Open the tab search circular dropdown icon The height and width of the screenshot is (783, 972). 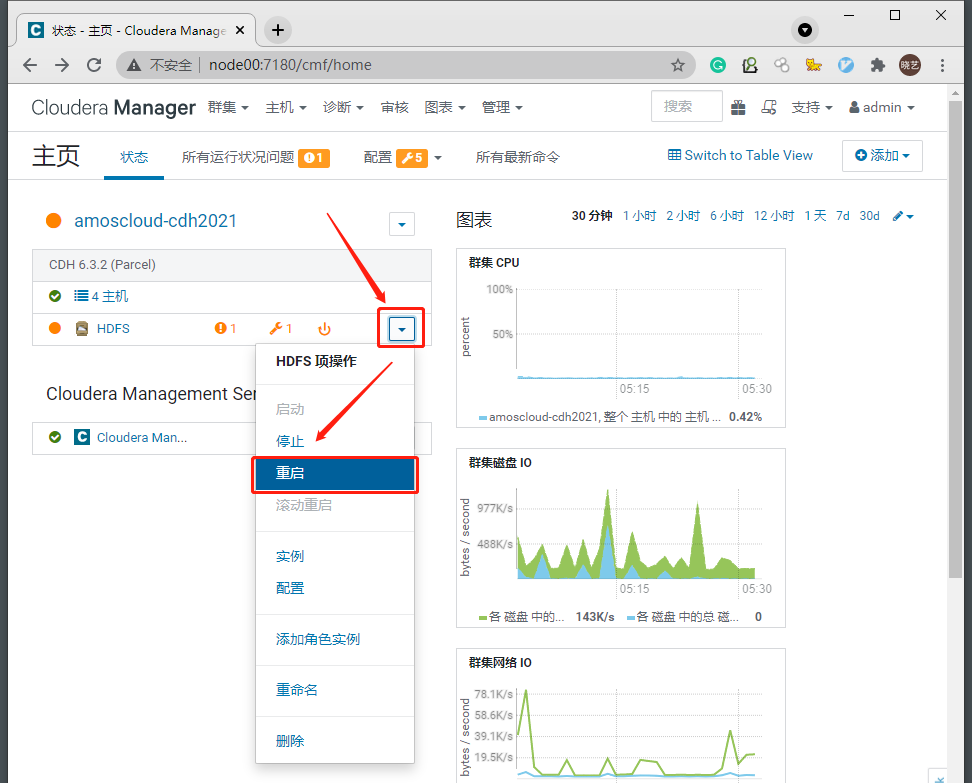(805, 30)
